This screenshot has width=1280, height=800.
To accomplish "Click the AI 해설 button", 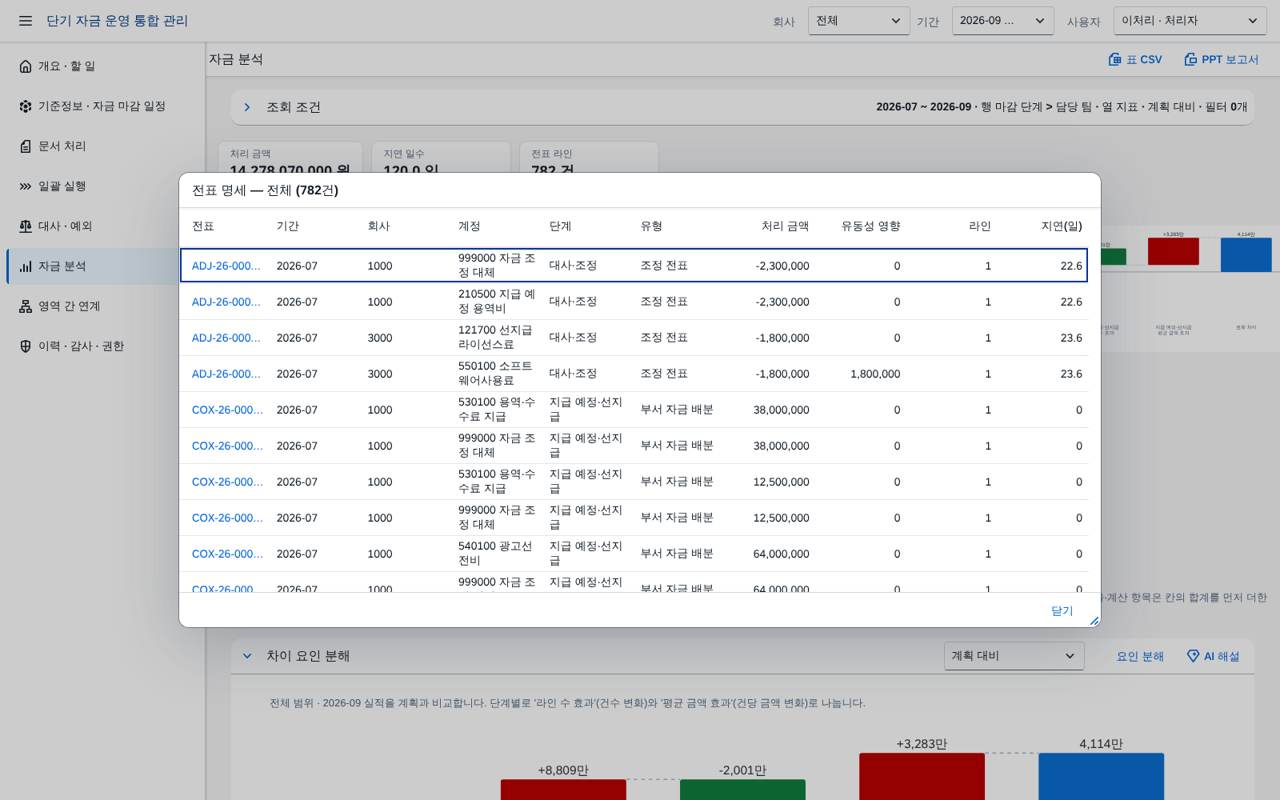I will 1212,656.
